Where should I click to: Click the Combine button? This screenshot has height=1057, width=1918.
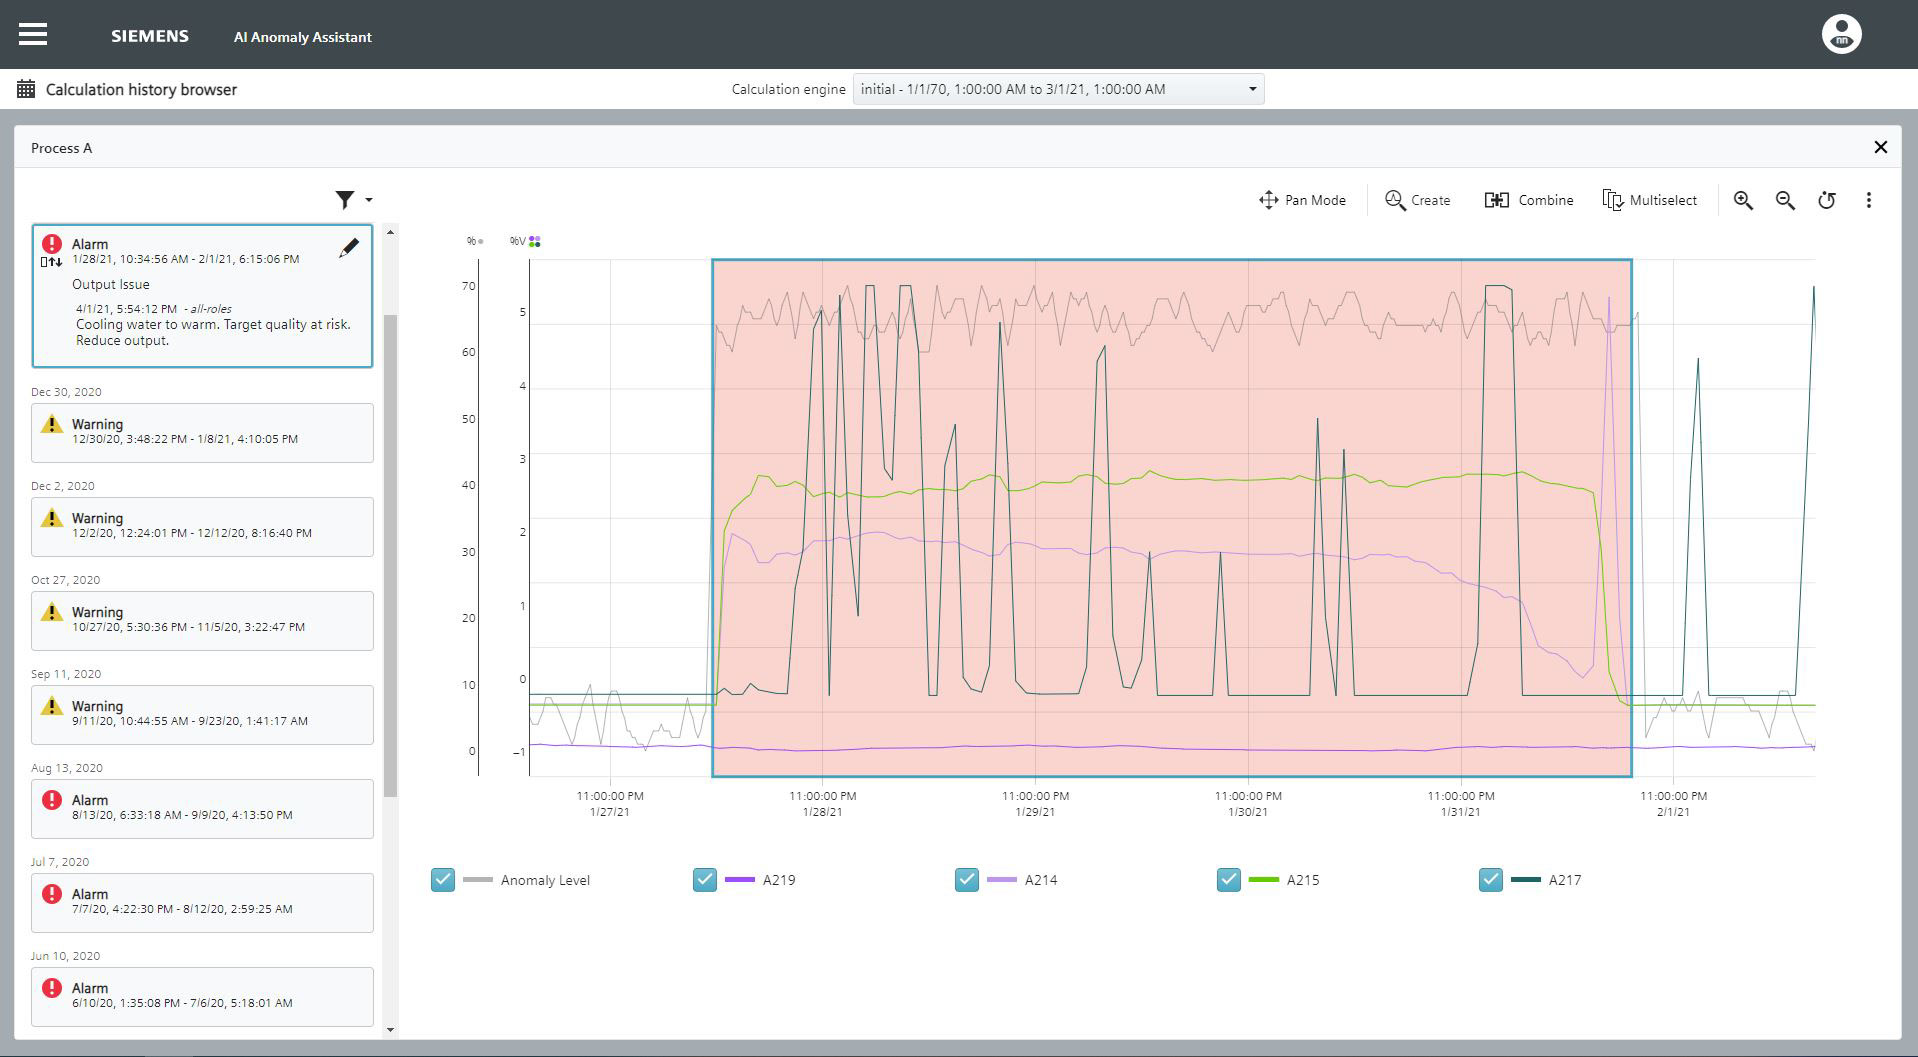click(x=1529, y=200)
